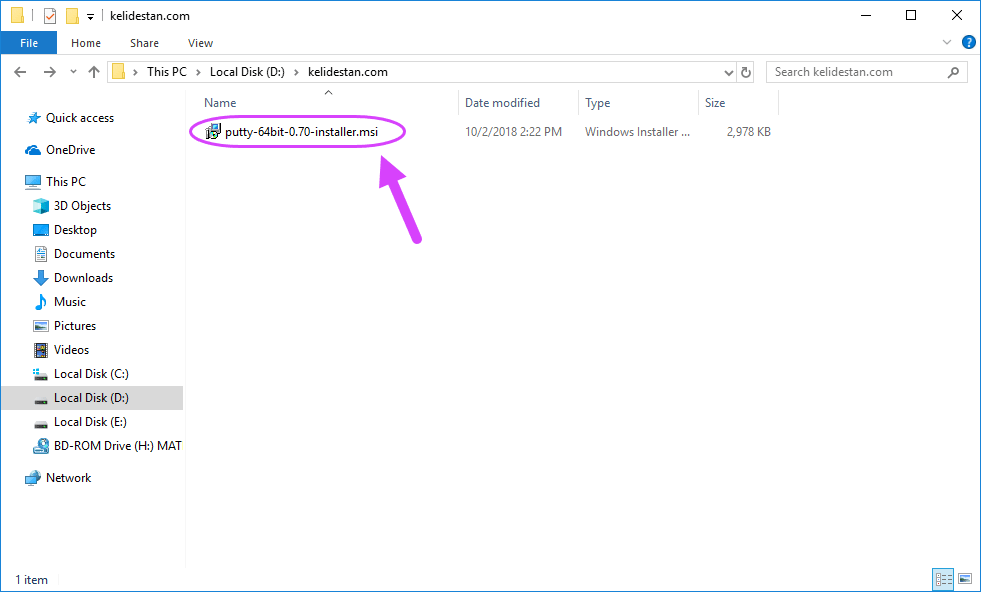981x592 pixels.
Task: Open Documents in the sidebar
Action: [x=84, y=253]
